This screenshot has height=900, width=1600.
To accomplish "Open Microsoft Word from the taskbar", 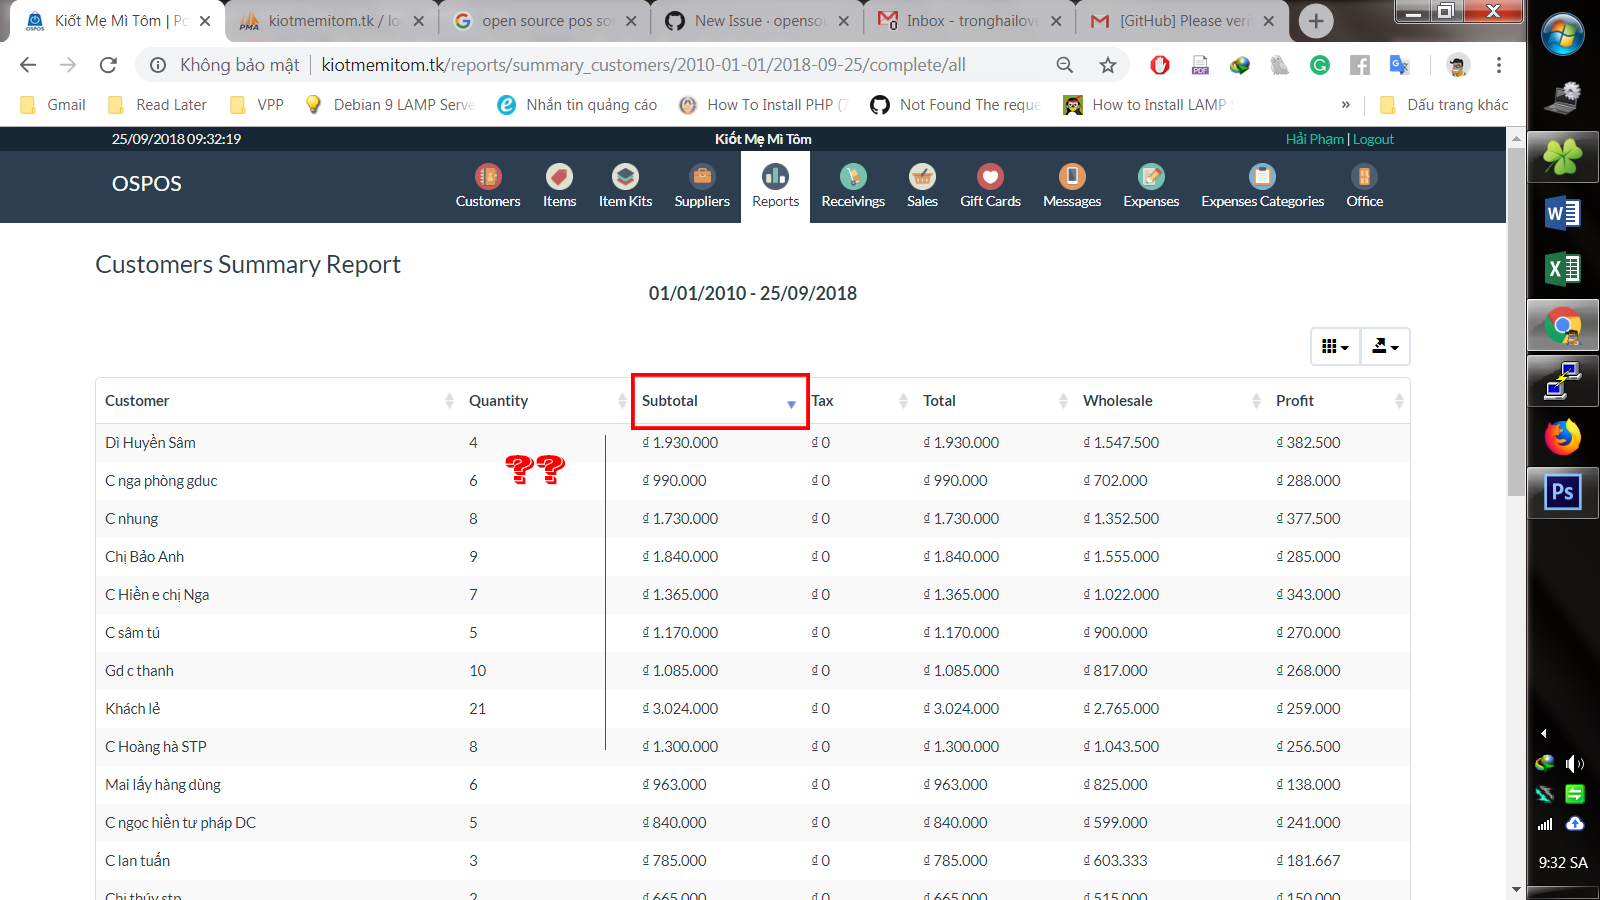I will [1563, 213].
